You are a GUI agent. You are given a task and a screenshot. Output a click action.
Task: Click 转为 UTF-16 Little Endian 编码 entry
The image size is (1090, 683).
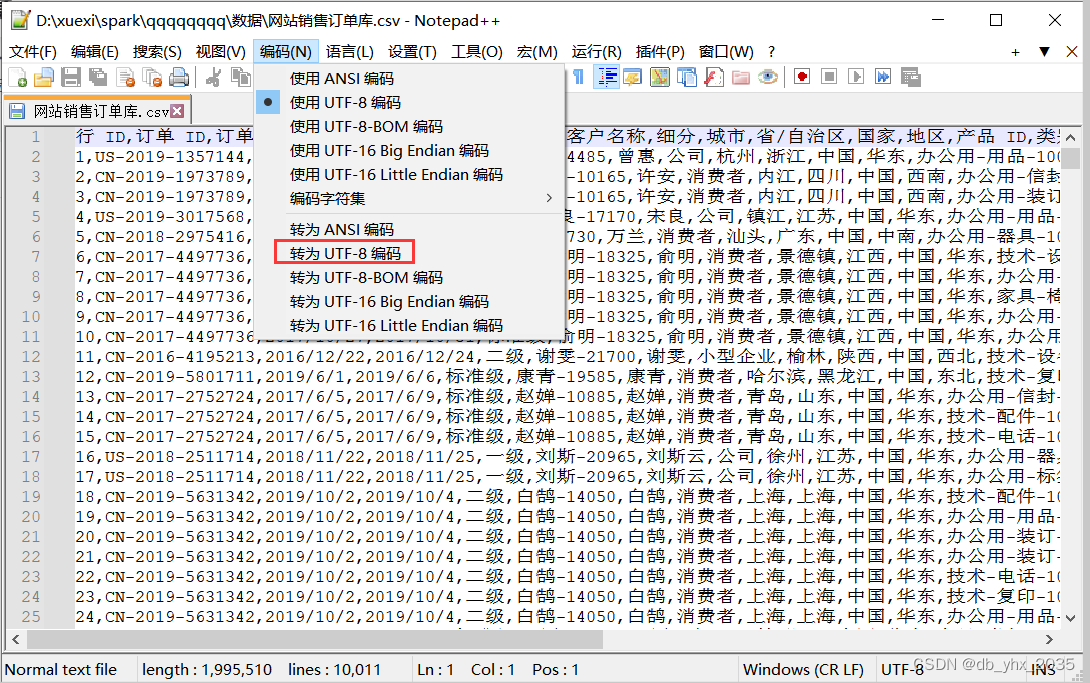pos(409,325)
